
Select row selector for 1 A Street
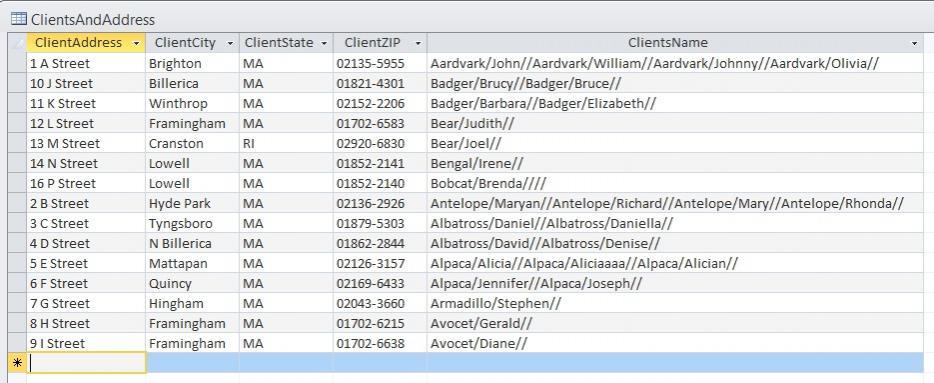[x=17, y=64]
